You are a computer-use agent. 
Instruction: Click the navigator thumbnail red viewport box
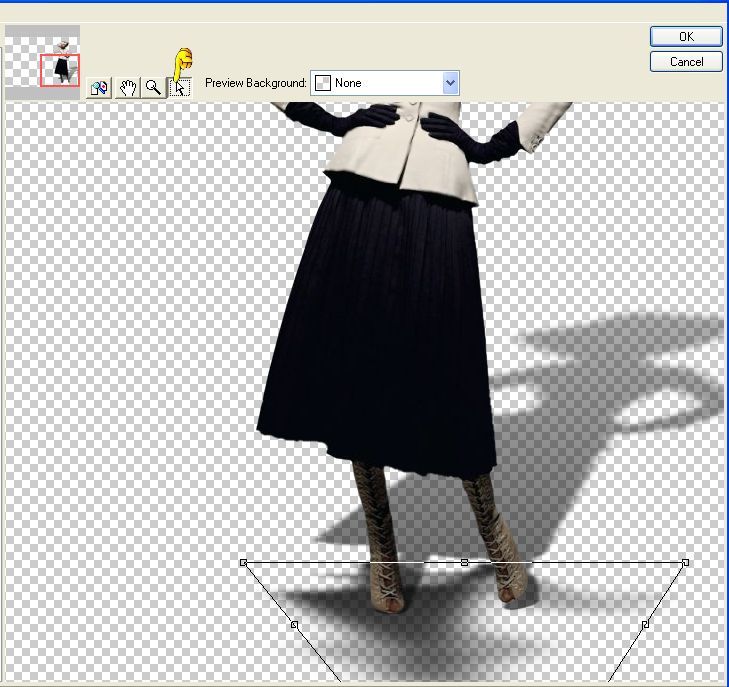pyautogui.click(x=60, y=70)
